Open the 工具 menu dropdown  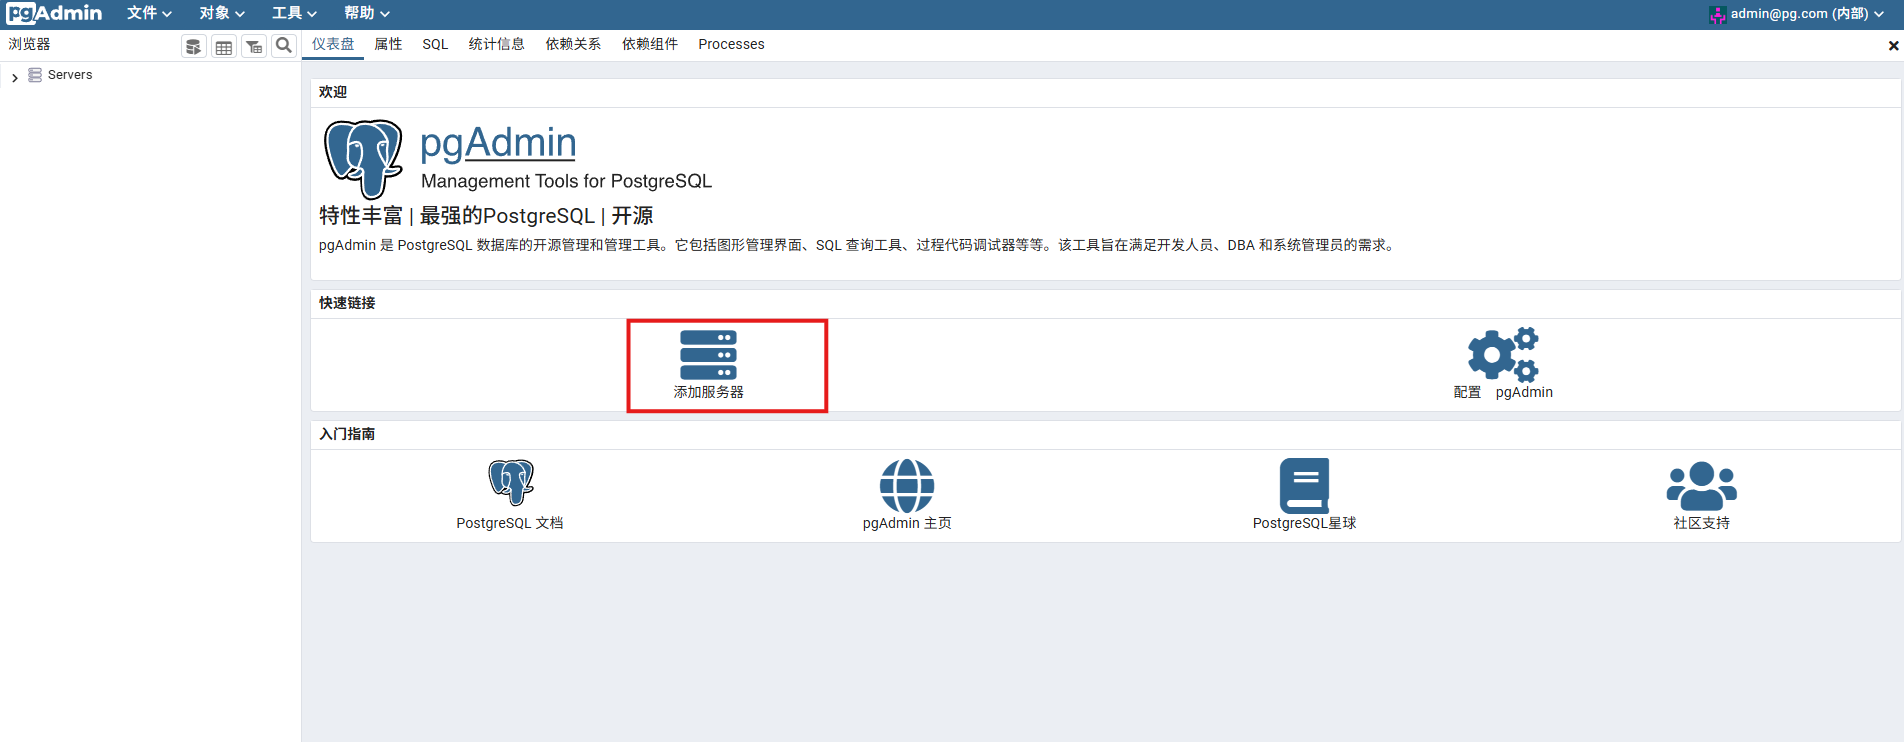click(294, 13)
